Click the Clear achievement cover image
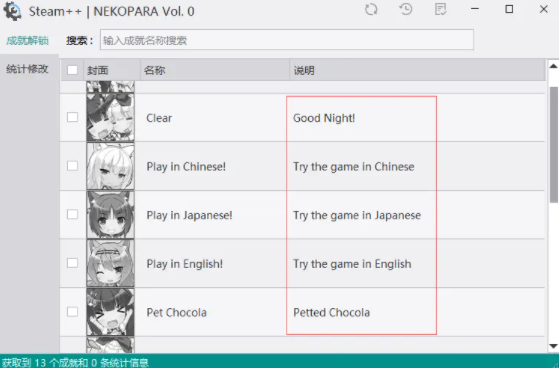Screen dimensions: 559x368 (x=111, y=117)
